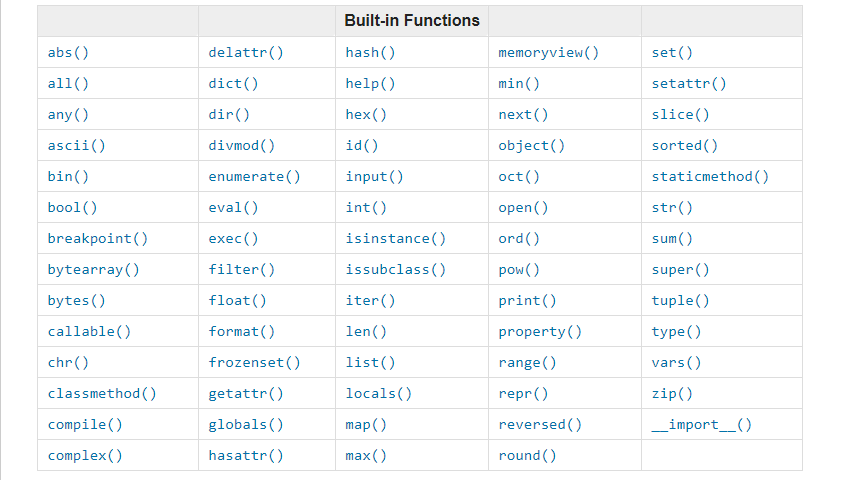Open the complex() link
Viewport: 846px width, 480px height.
click(x=85, y=456)
